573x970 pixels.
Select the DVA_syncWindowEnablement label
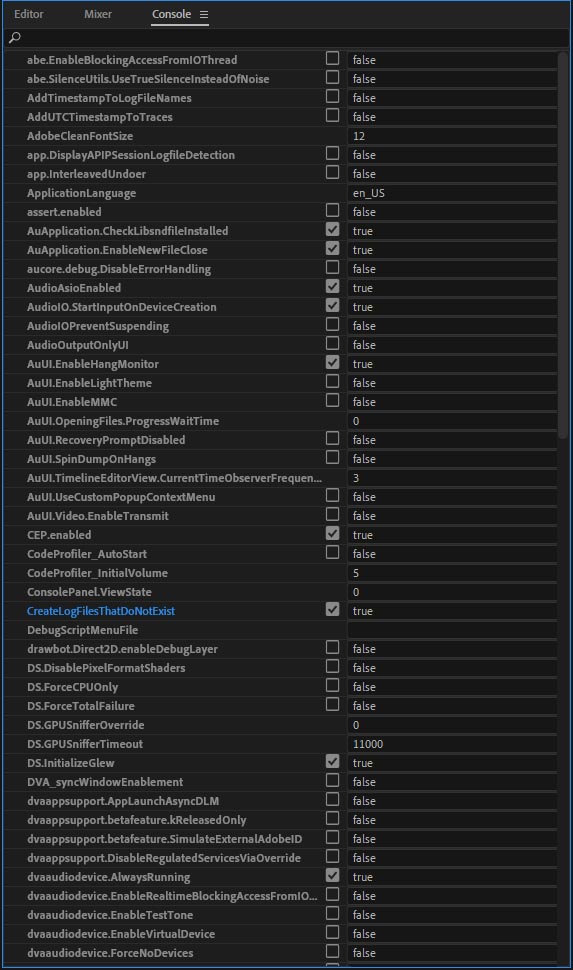(105, 782)
